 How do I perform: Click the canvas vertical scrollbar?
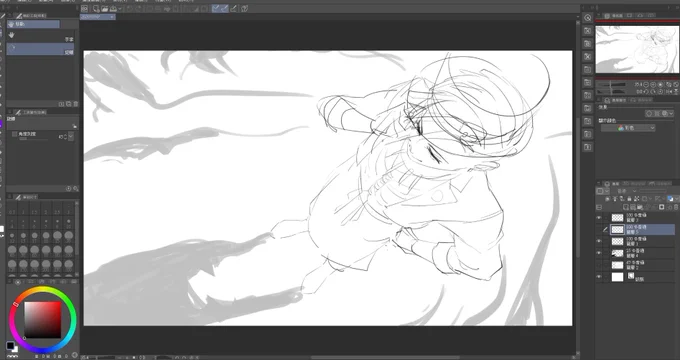(x=578, y=187)
